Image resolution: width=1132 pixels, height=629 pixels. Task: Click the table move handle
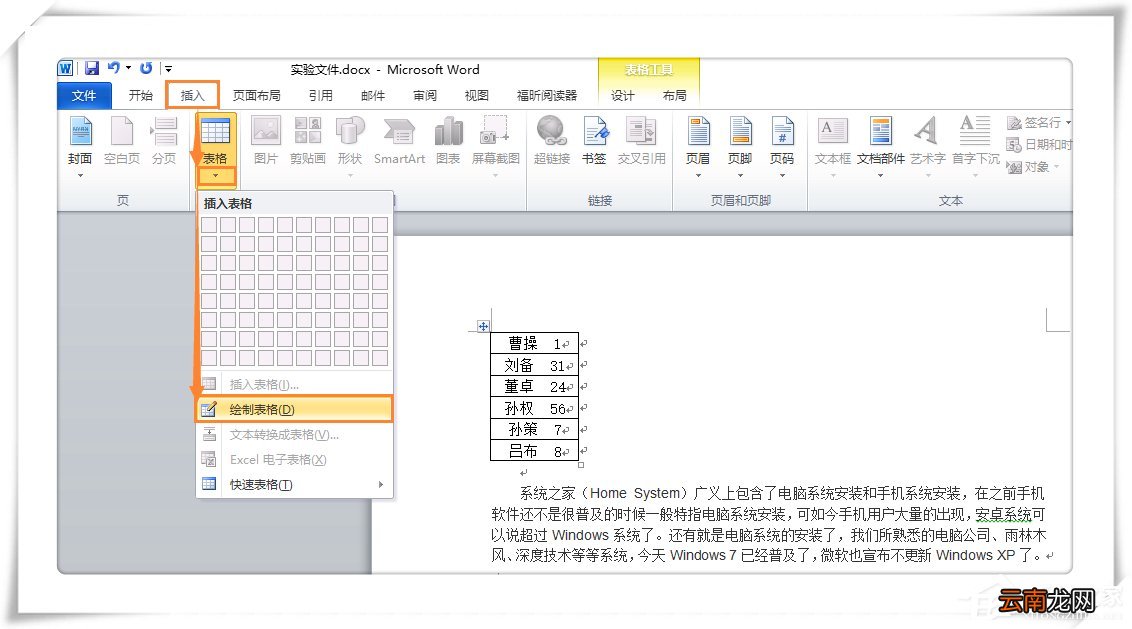pos(483,326)
